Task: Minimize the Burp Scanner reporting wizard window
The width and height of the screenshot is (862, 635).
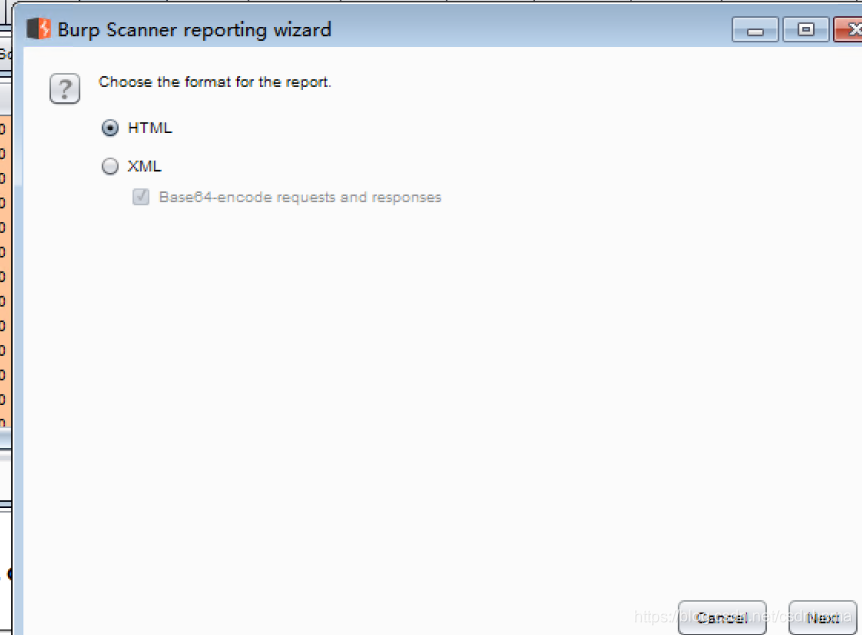Action: 755,30
